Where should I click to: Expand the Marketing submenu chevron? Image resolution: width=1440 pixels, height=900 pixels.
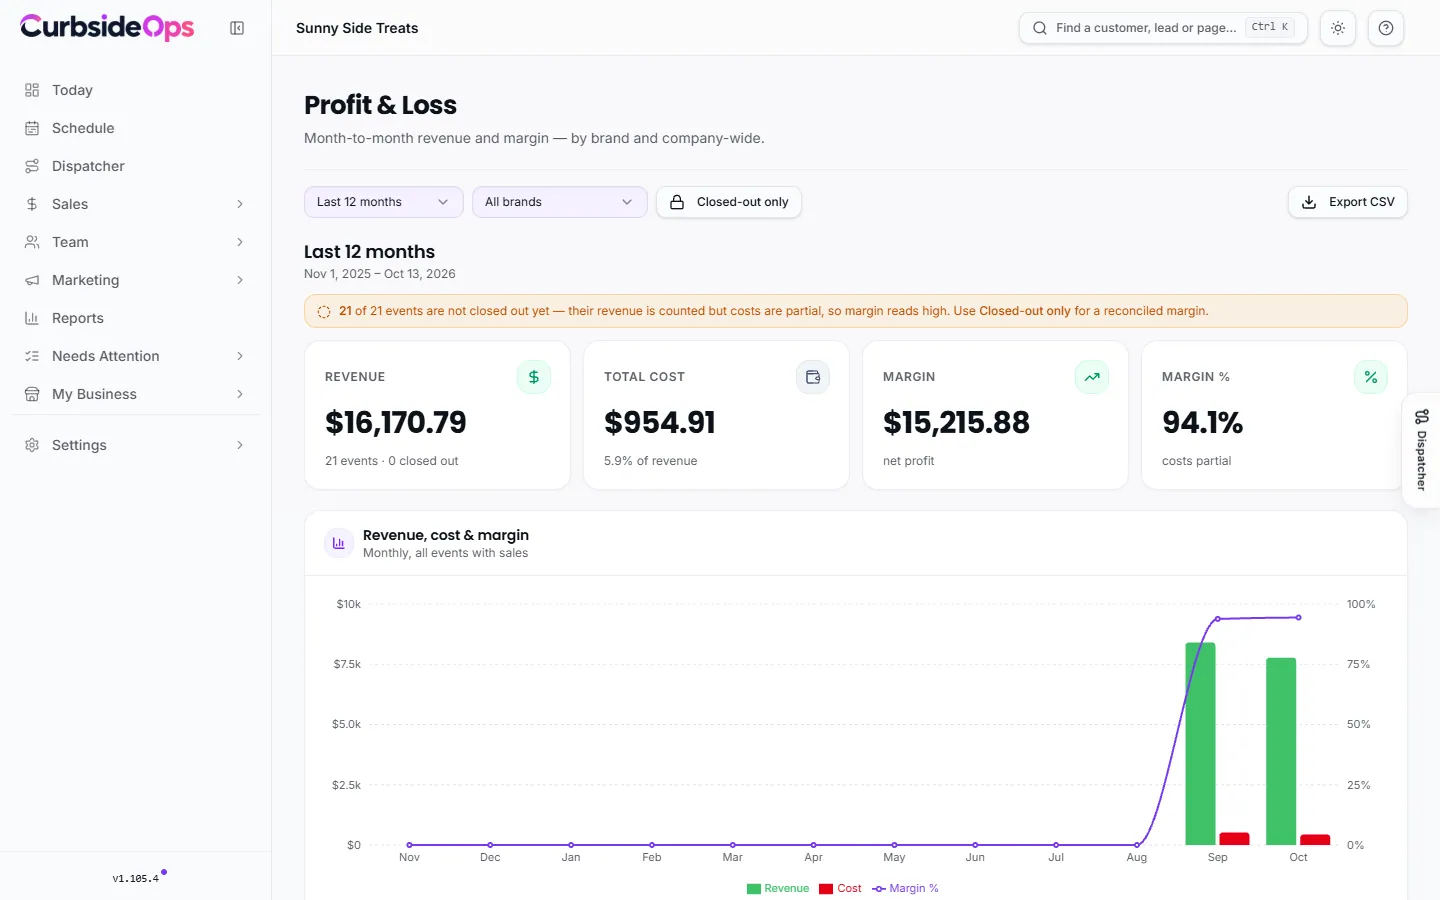click(x=240, y=280)
